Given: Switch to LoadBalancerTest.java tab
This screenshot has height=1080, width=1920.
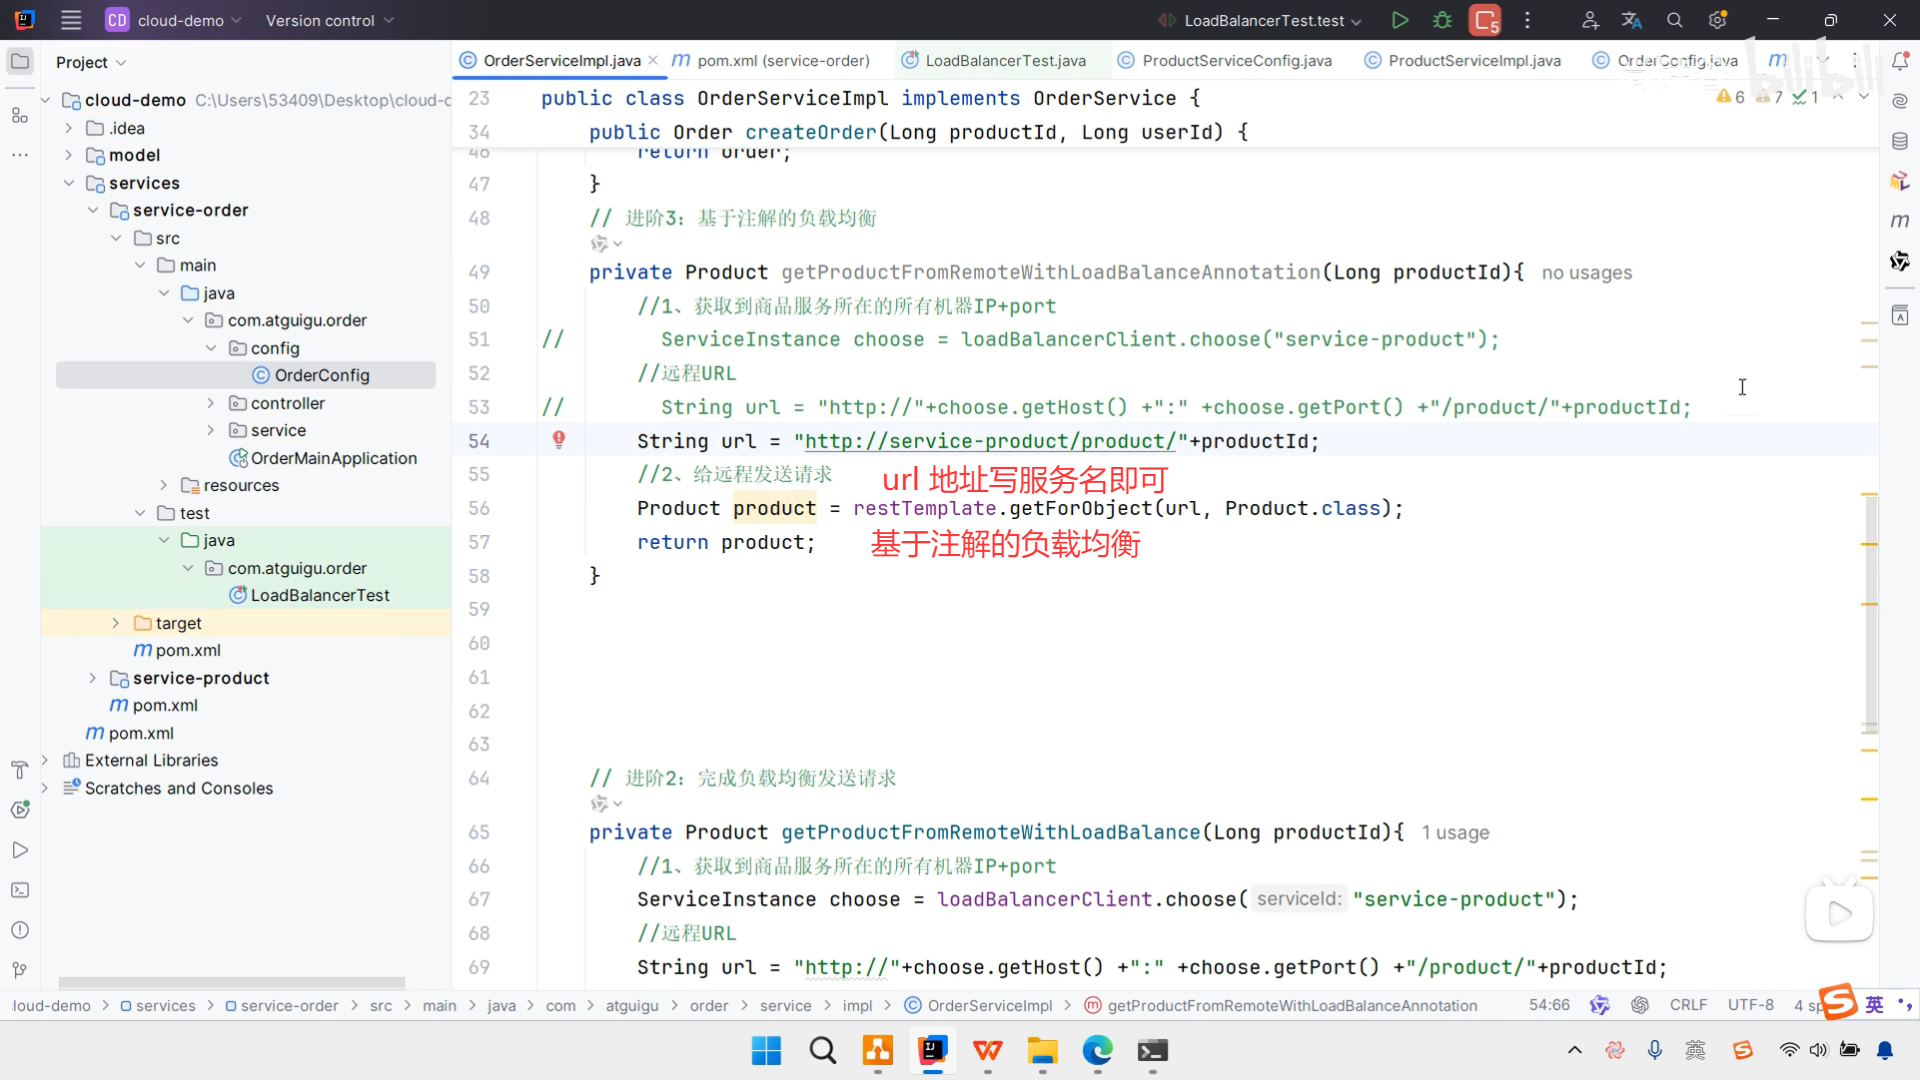Looking at the screenshot, I should coord(1004,61).
